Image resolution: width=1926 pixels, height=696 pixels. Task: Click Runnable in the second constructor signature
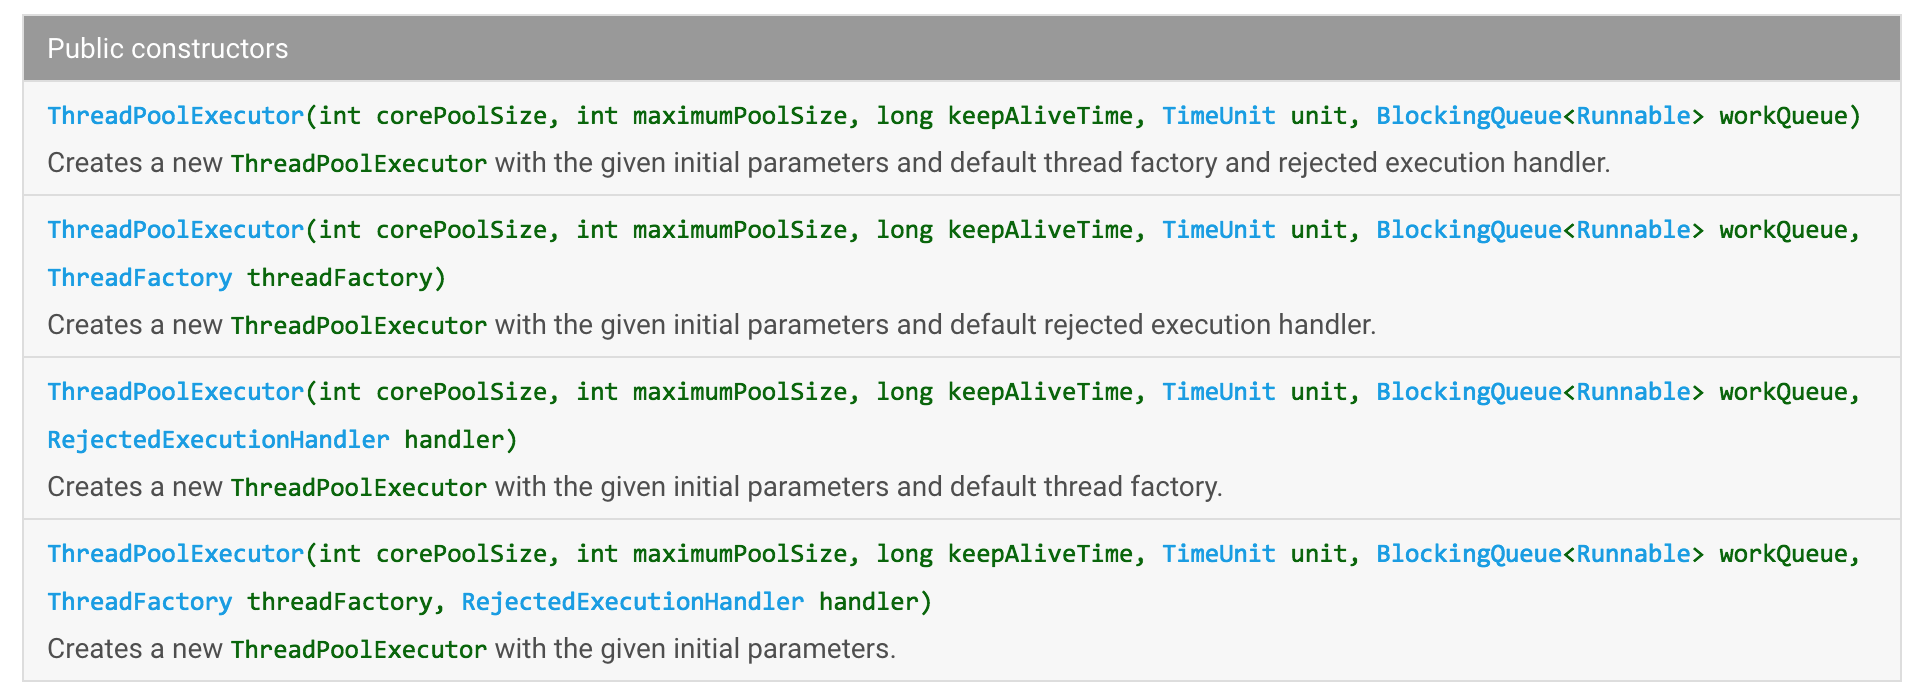tap(1633, 230)
